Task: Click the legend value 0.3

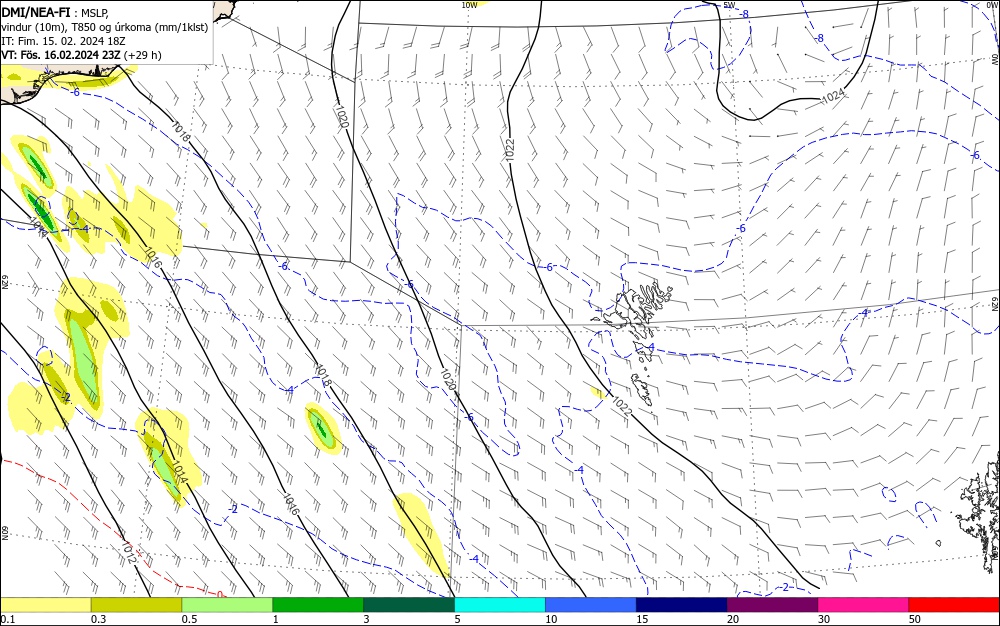Action: [x=99, y=619]
